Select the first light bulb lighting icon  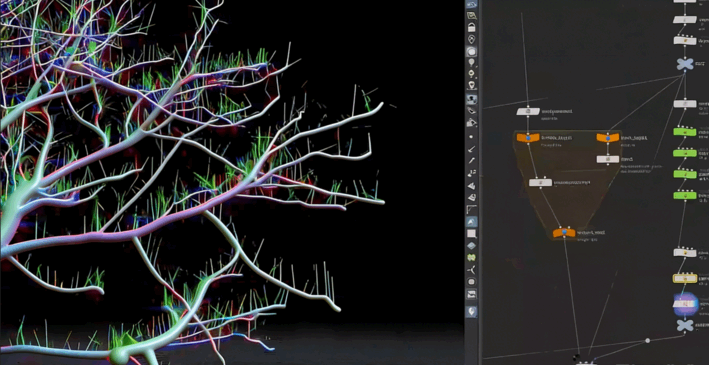point(472,63)
